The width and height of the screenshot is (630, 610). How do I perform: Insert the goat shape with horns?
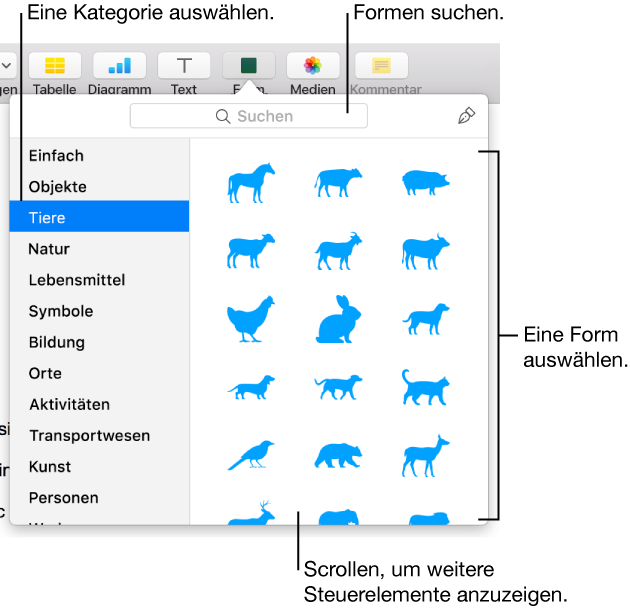click(338, 250)
